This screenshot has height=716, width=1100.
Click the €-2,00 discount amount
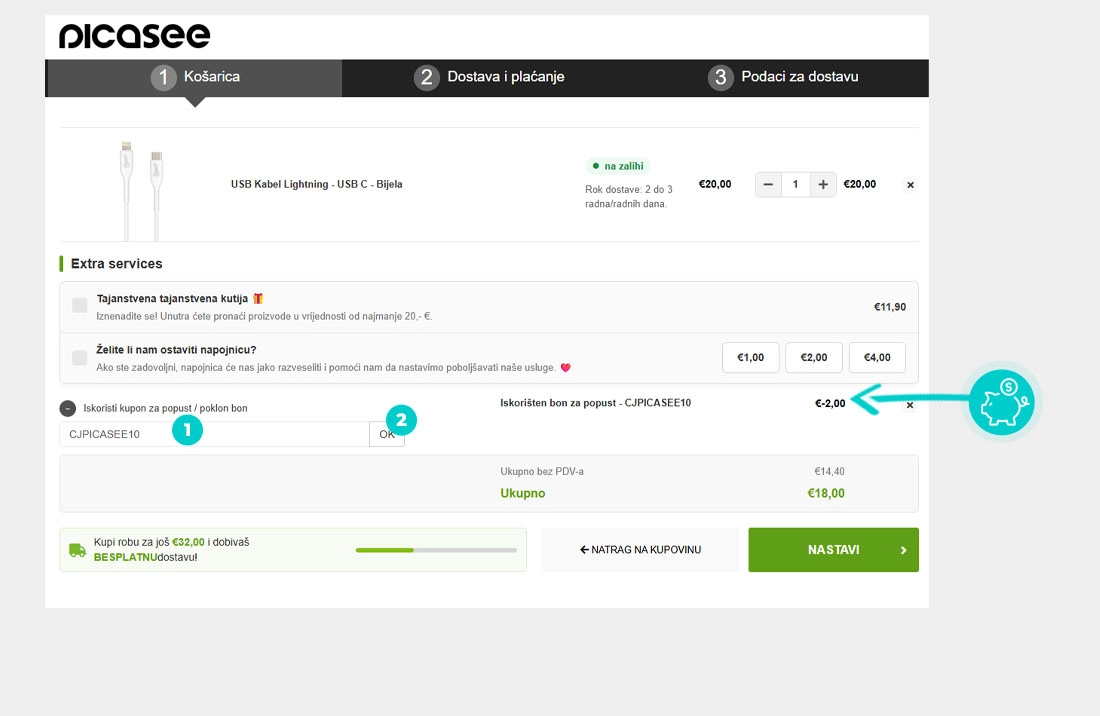pyautogui.click(x=830, y=403)
